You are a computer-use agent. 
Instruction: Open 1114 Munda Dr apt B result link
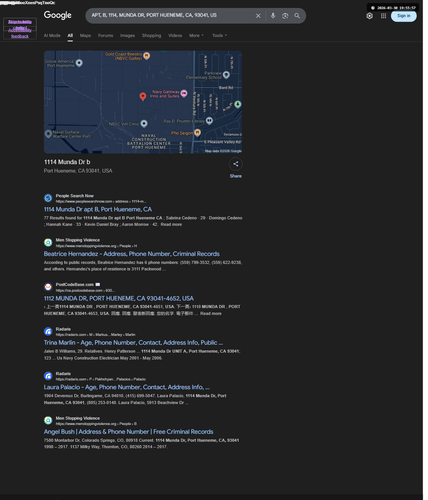98,209
